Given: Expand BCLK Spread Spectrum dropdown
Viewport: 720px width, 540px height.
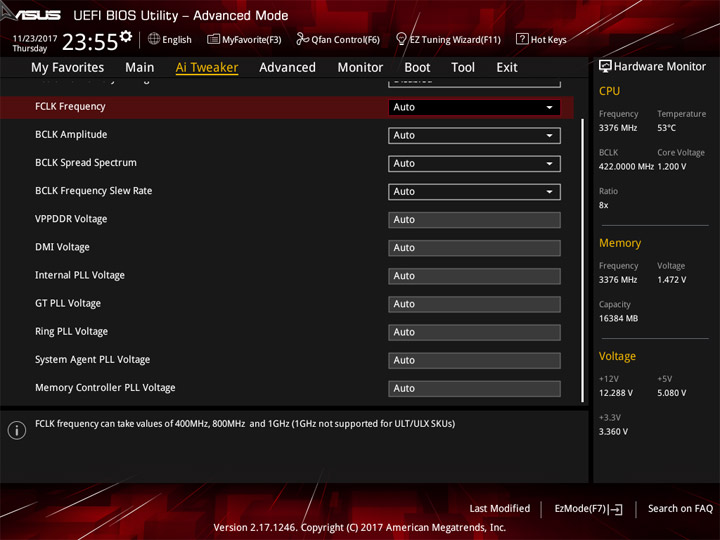Looking at the screenshot, I should pos(474,164).
